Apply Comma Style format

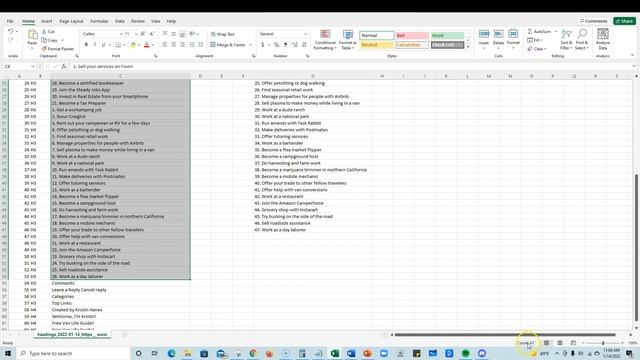[x=285, y=45]
